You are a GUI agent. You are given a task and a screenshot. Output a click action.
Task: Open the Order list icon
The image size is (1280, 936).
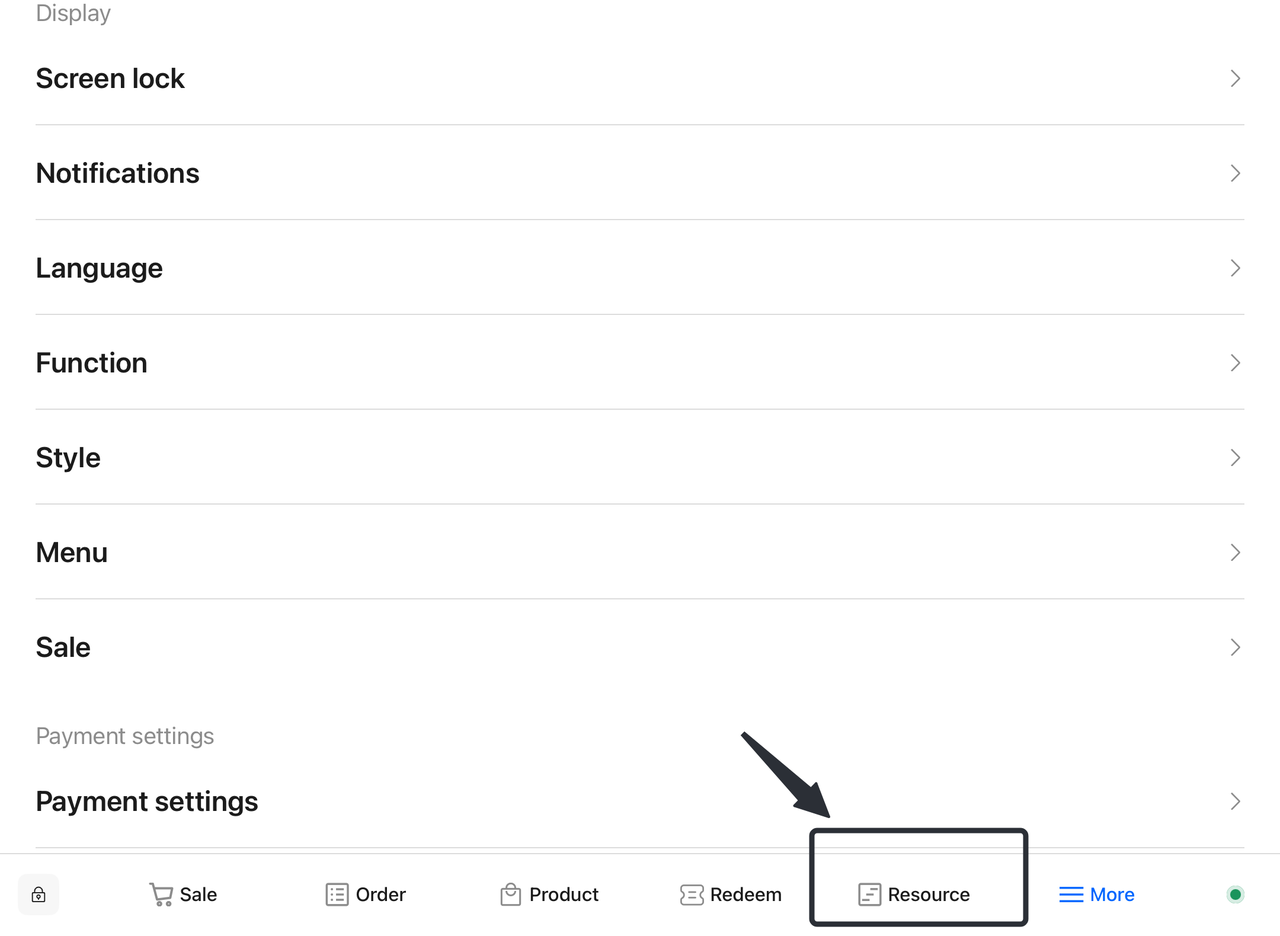337,895
